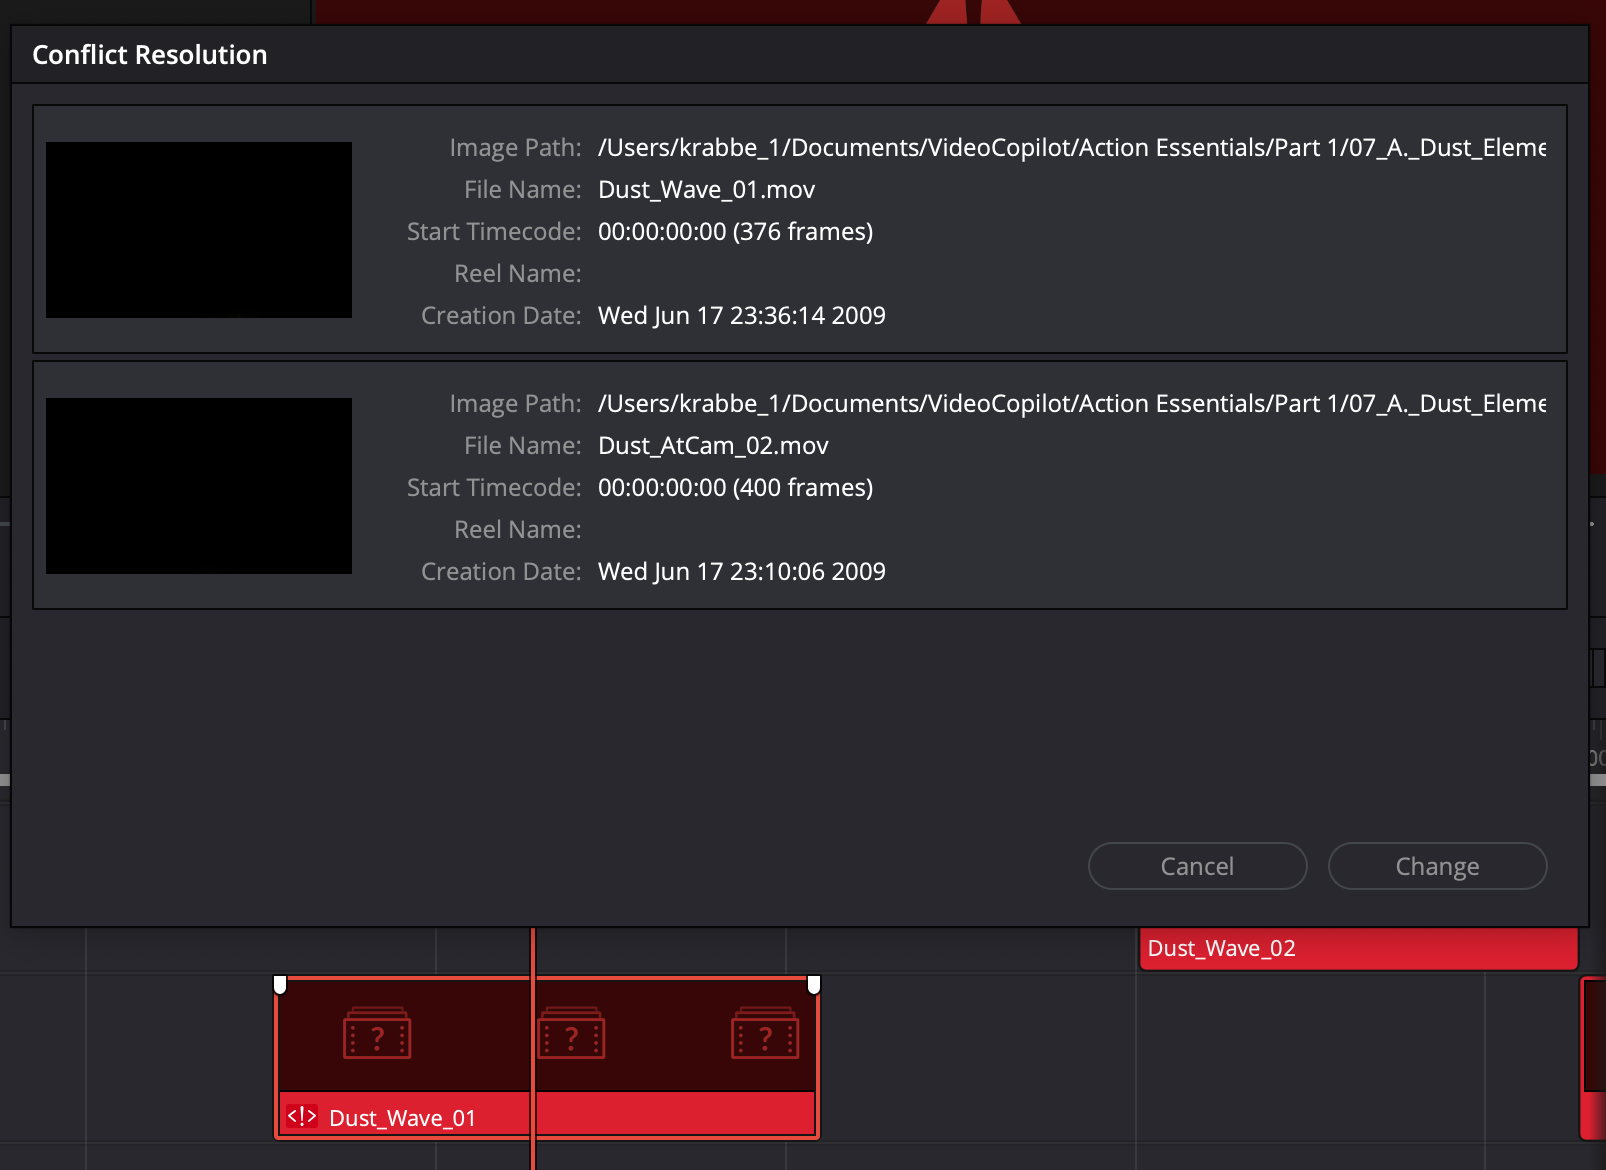Click the Change button
This screenshot has height=1170, width=1606.
[x=1437, y=866]
